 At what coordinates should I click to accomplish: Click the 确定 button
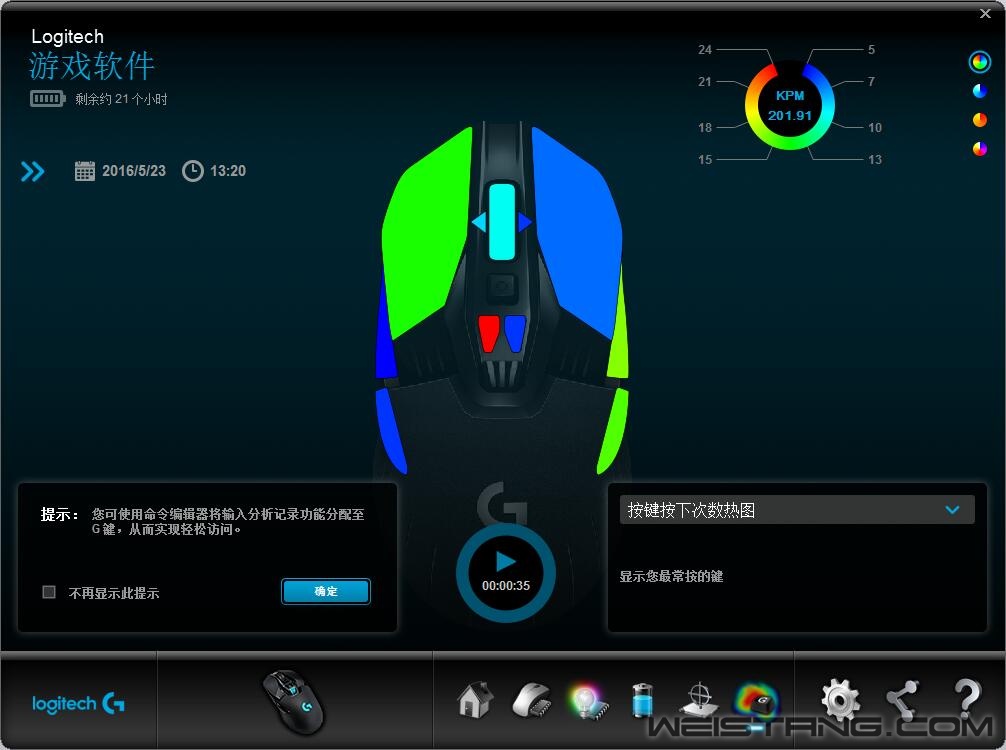(x=326, y=591)
